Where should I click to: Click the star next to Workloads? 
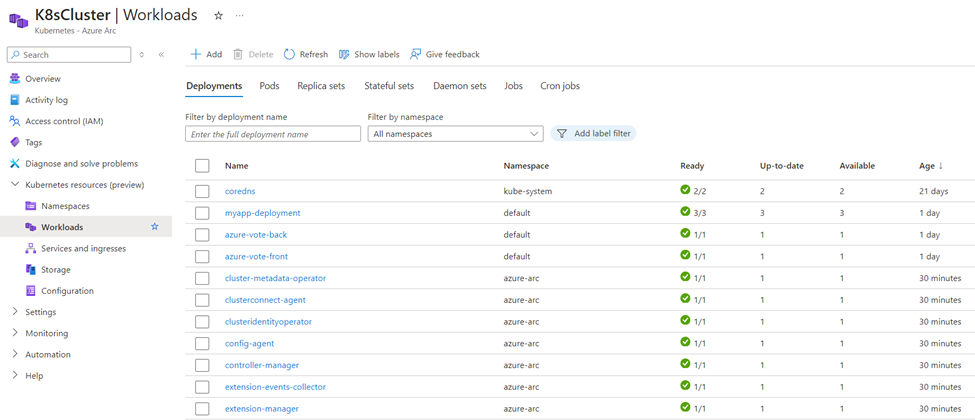pyautogui.click(x=155, y=227)
